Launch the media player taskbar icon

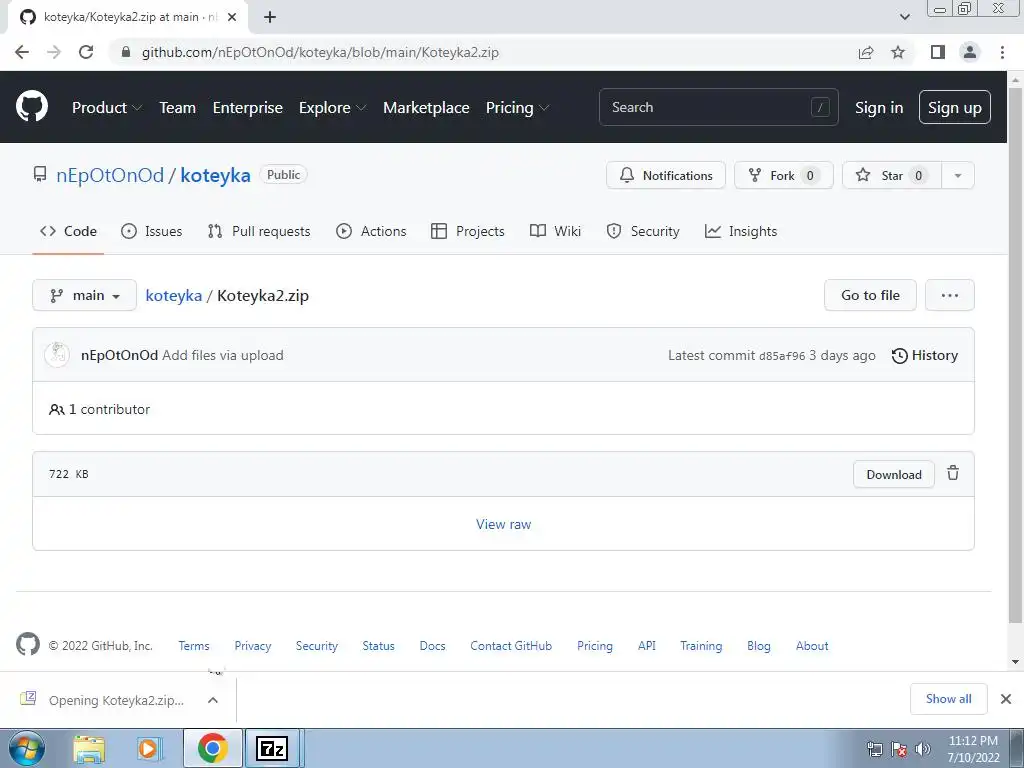[x=149, y=748]
